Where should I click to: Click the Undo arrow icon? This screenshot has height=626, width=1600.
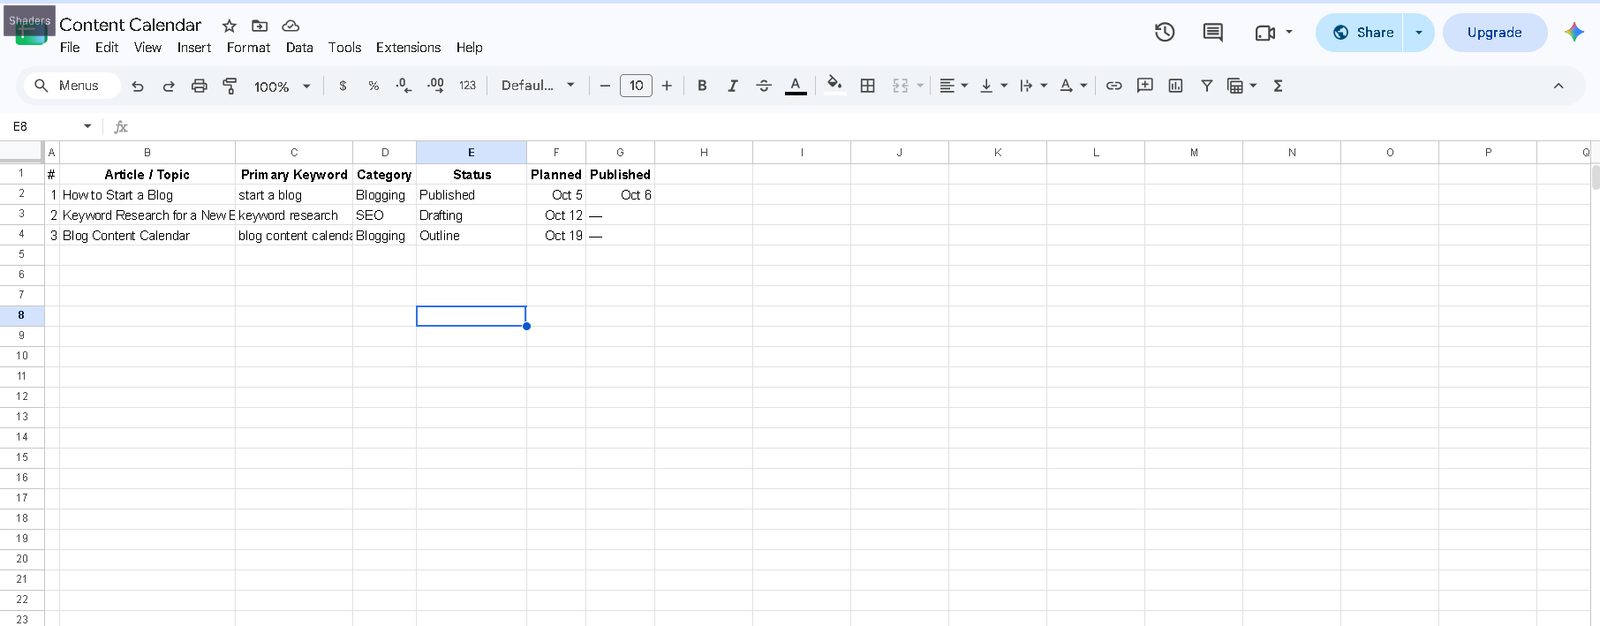[x=138, y=86]
